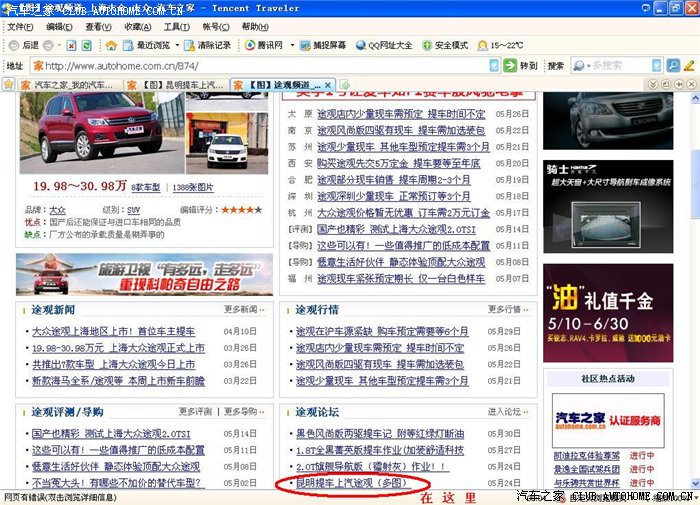The image size is (700, 505).
Task: Click the search input field
Action: tap(620, 66)
